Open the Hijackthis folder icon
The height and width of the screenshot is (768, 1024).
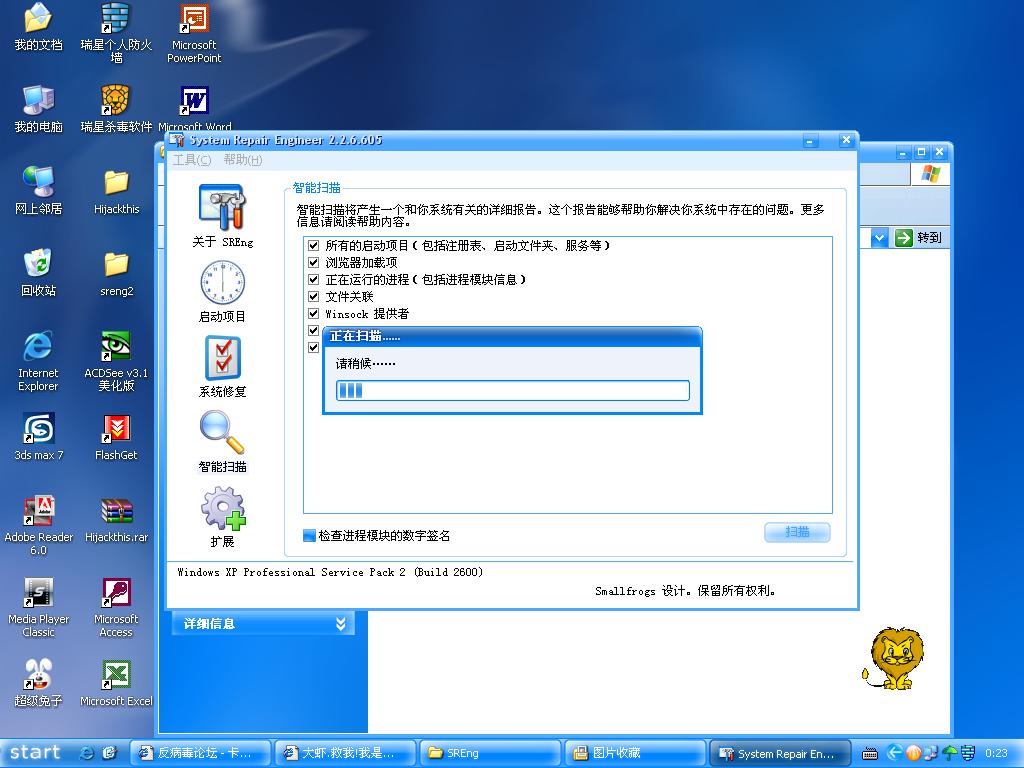coord(116,191)
